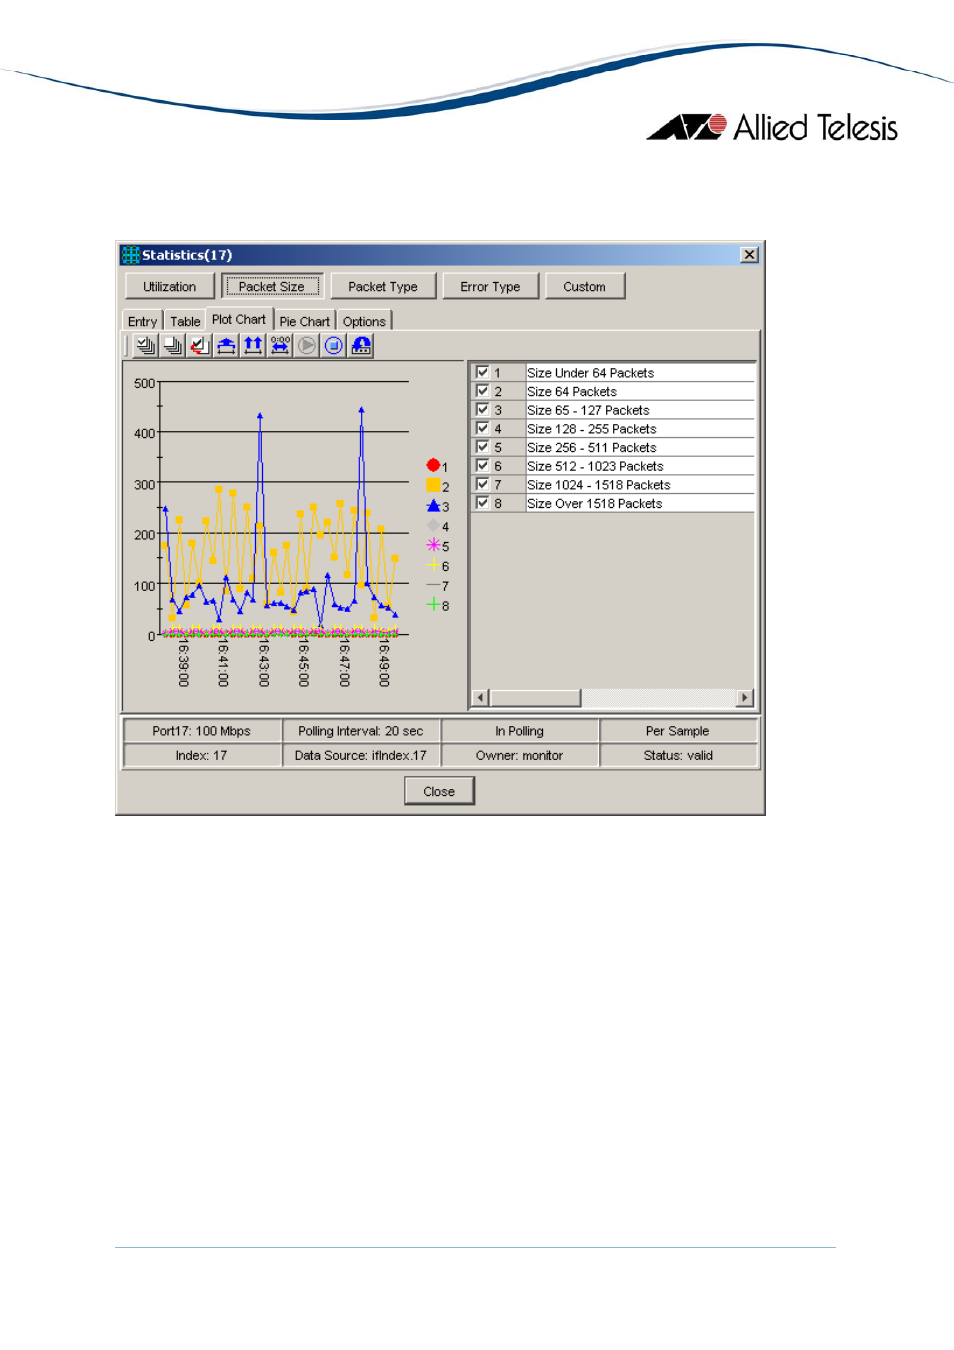Click the magenta asterisk legend marker for series 5
Viewport: 954px width, 1350px height.
(433, 545)
